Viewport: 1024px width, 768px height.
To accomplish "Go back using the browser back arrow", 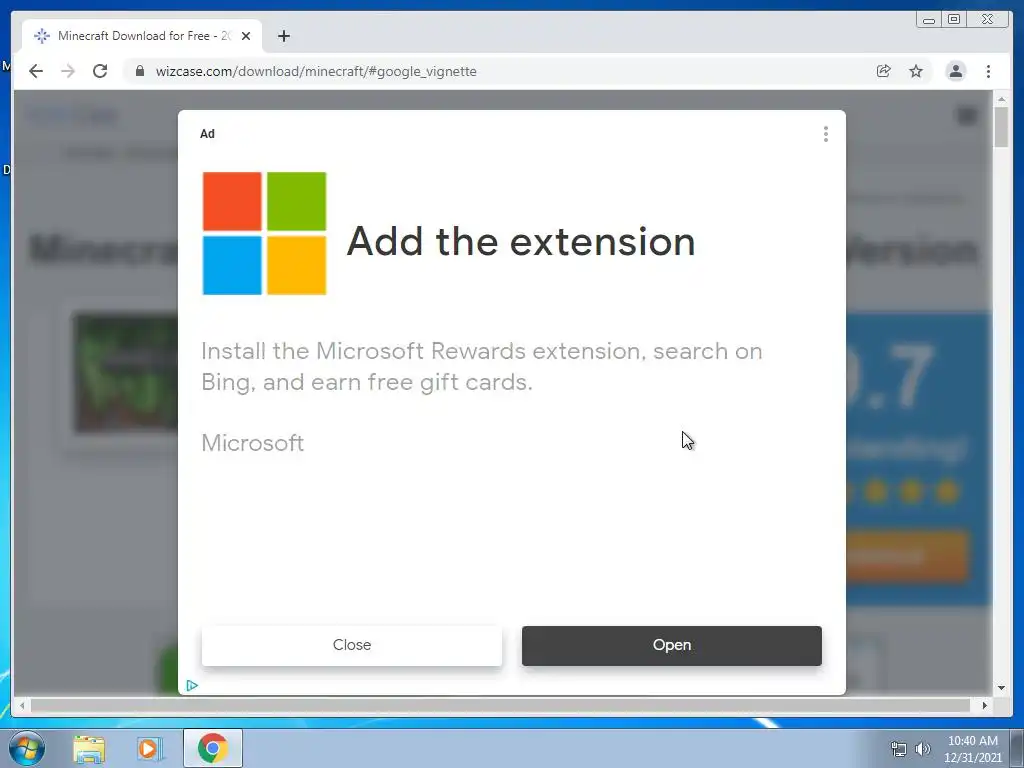I will click(x=36, y=71).
